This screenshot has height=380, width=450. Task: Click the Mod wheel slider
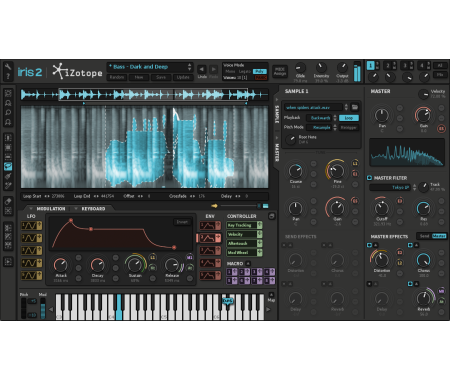[43, 308]
